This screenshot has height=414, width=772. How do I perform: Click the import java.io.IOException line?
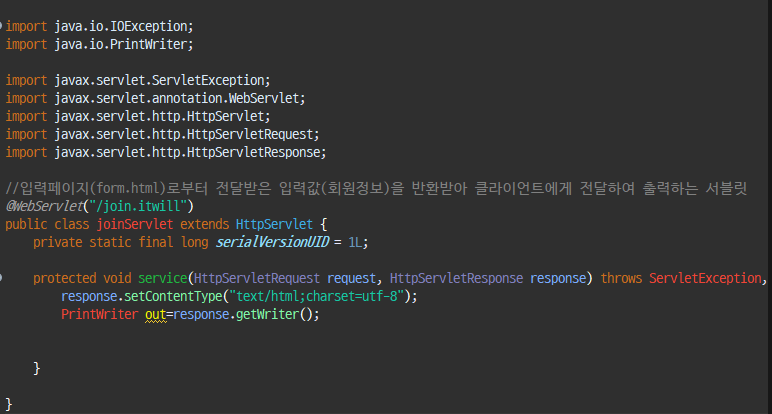[99, 26]
